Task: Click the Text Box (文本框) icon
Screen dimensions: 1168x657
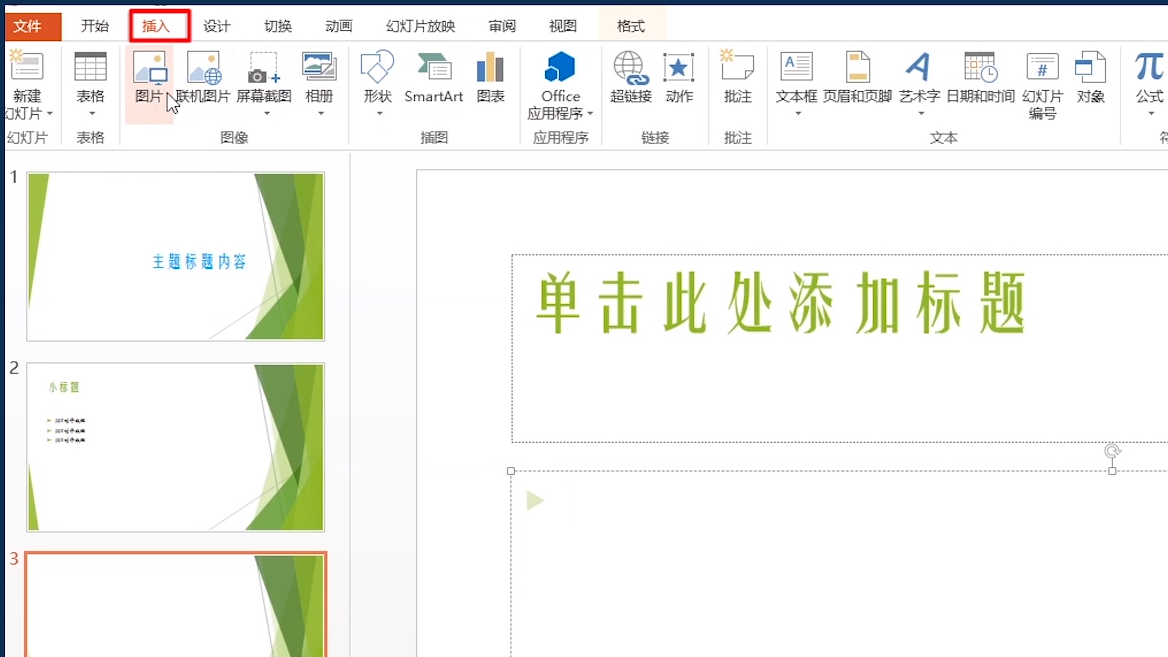Action: coord(796,66)
